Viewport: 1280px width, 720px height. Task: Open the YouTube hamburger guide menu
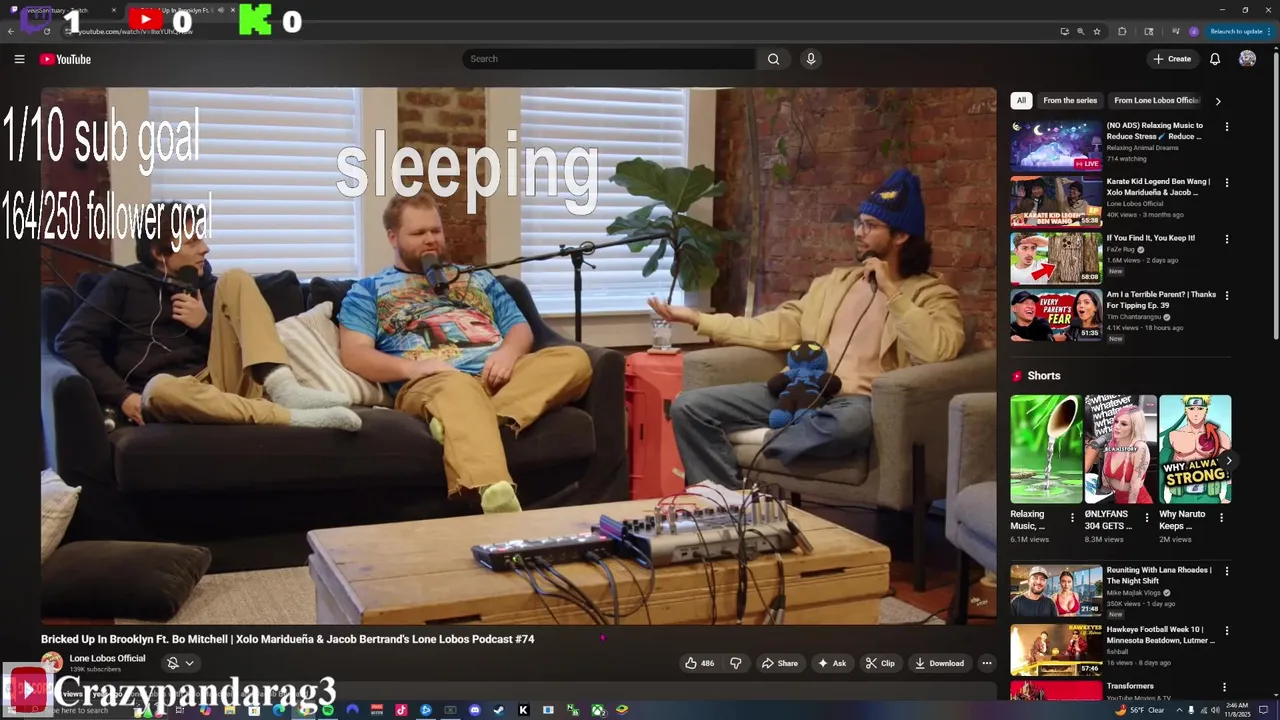pyautogui.click(x=19, y=59)
